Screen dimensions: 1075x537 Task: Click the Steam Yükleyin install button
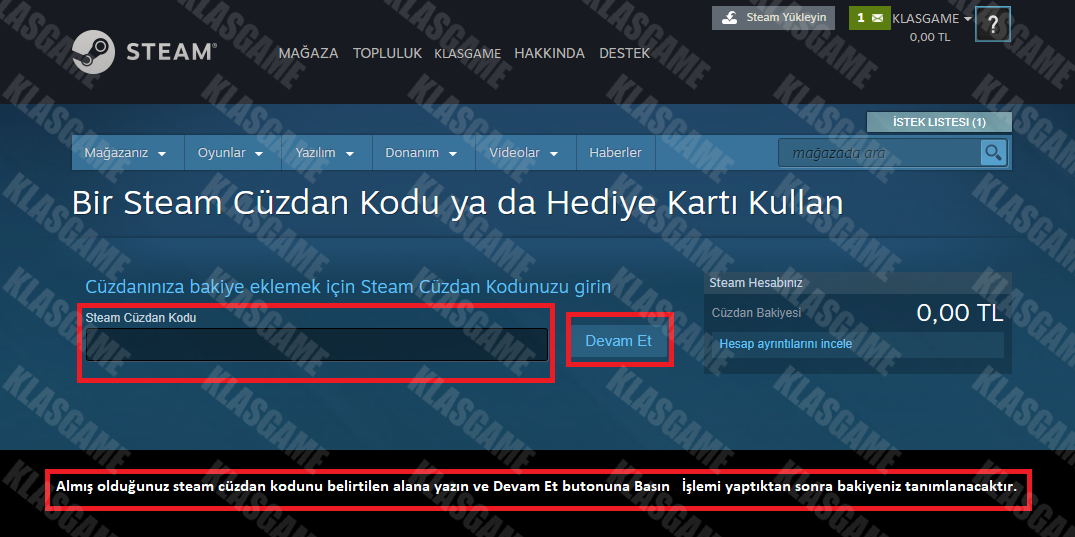click(773, 18)
